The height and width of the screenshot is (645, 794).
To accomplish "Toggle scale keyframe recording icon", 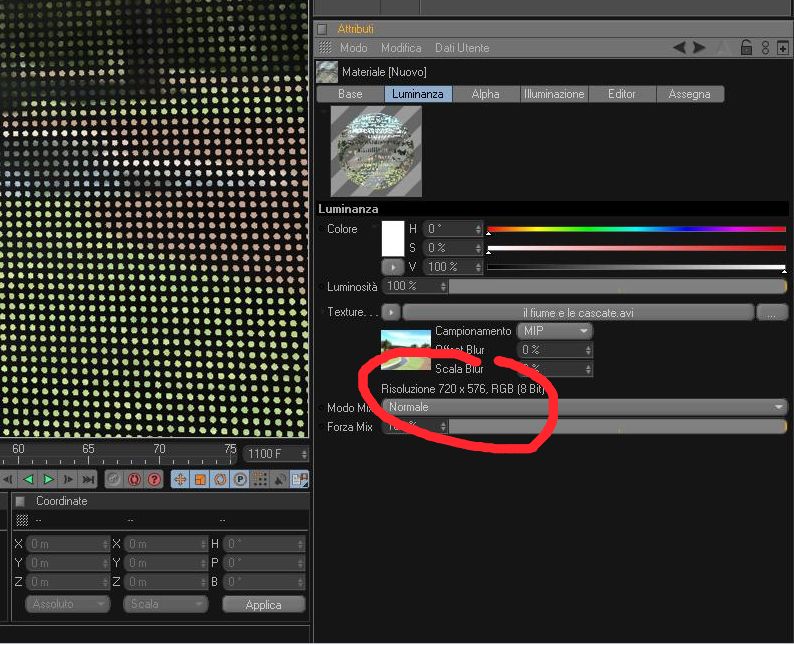I will (x=200, y=479).
